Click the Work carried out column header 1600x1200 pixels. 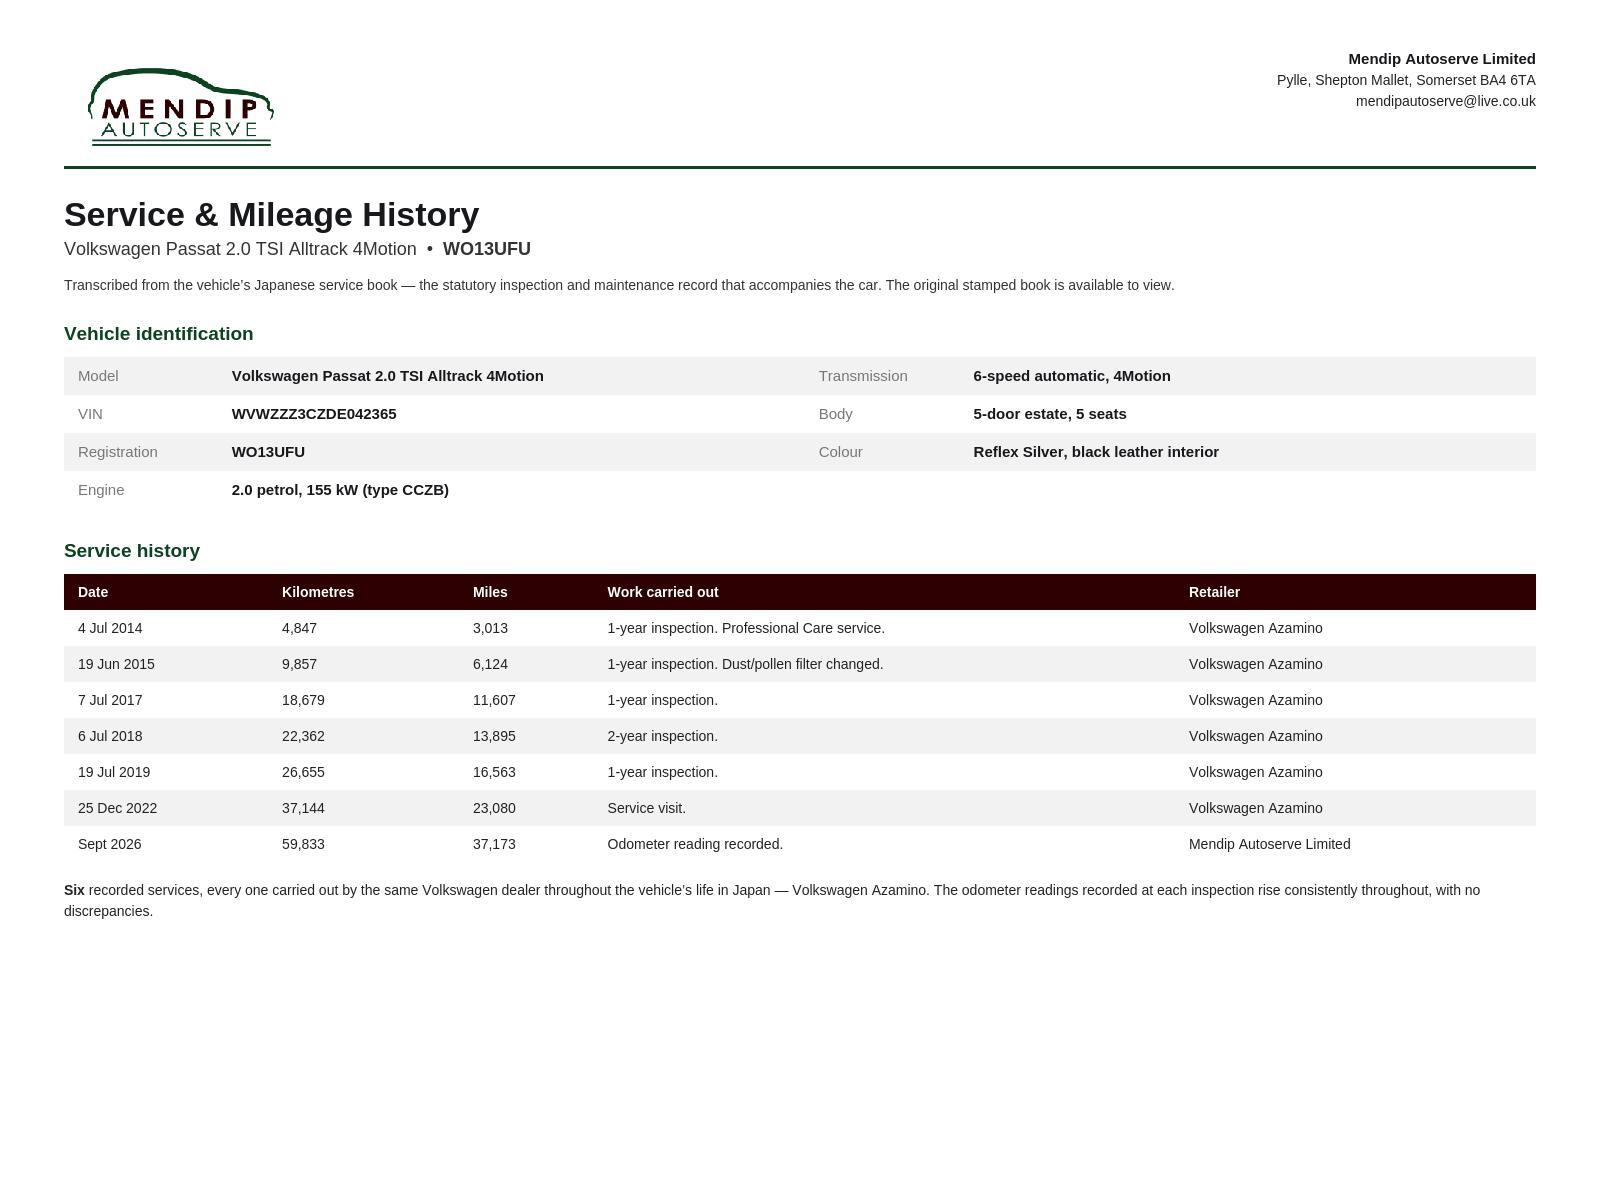[x=663, y=592]
